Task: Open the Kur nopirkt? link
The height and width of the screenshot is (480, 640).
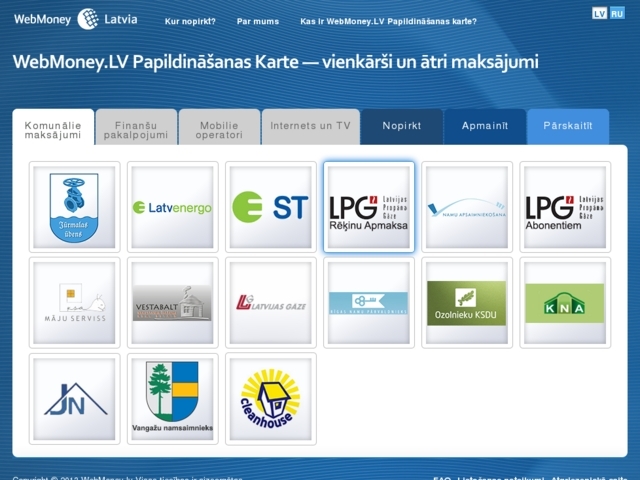Action: (190, 22)
